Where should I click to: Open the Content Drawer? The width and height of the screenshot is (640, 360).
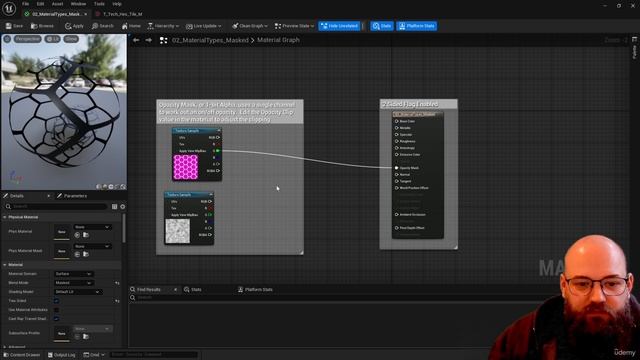pyautogui.click(x=21, y=355)
